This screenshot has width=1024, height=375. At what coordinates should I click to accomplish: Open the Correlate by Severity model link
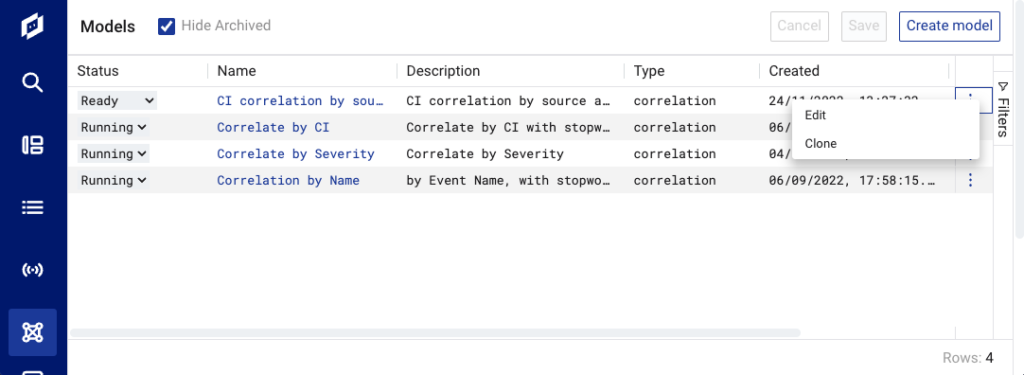tap(296, 154)
